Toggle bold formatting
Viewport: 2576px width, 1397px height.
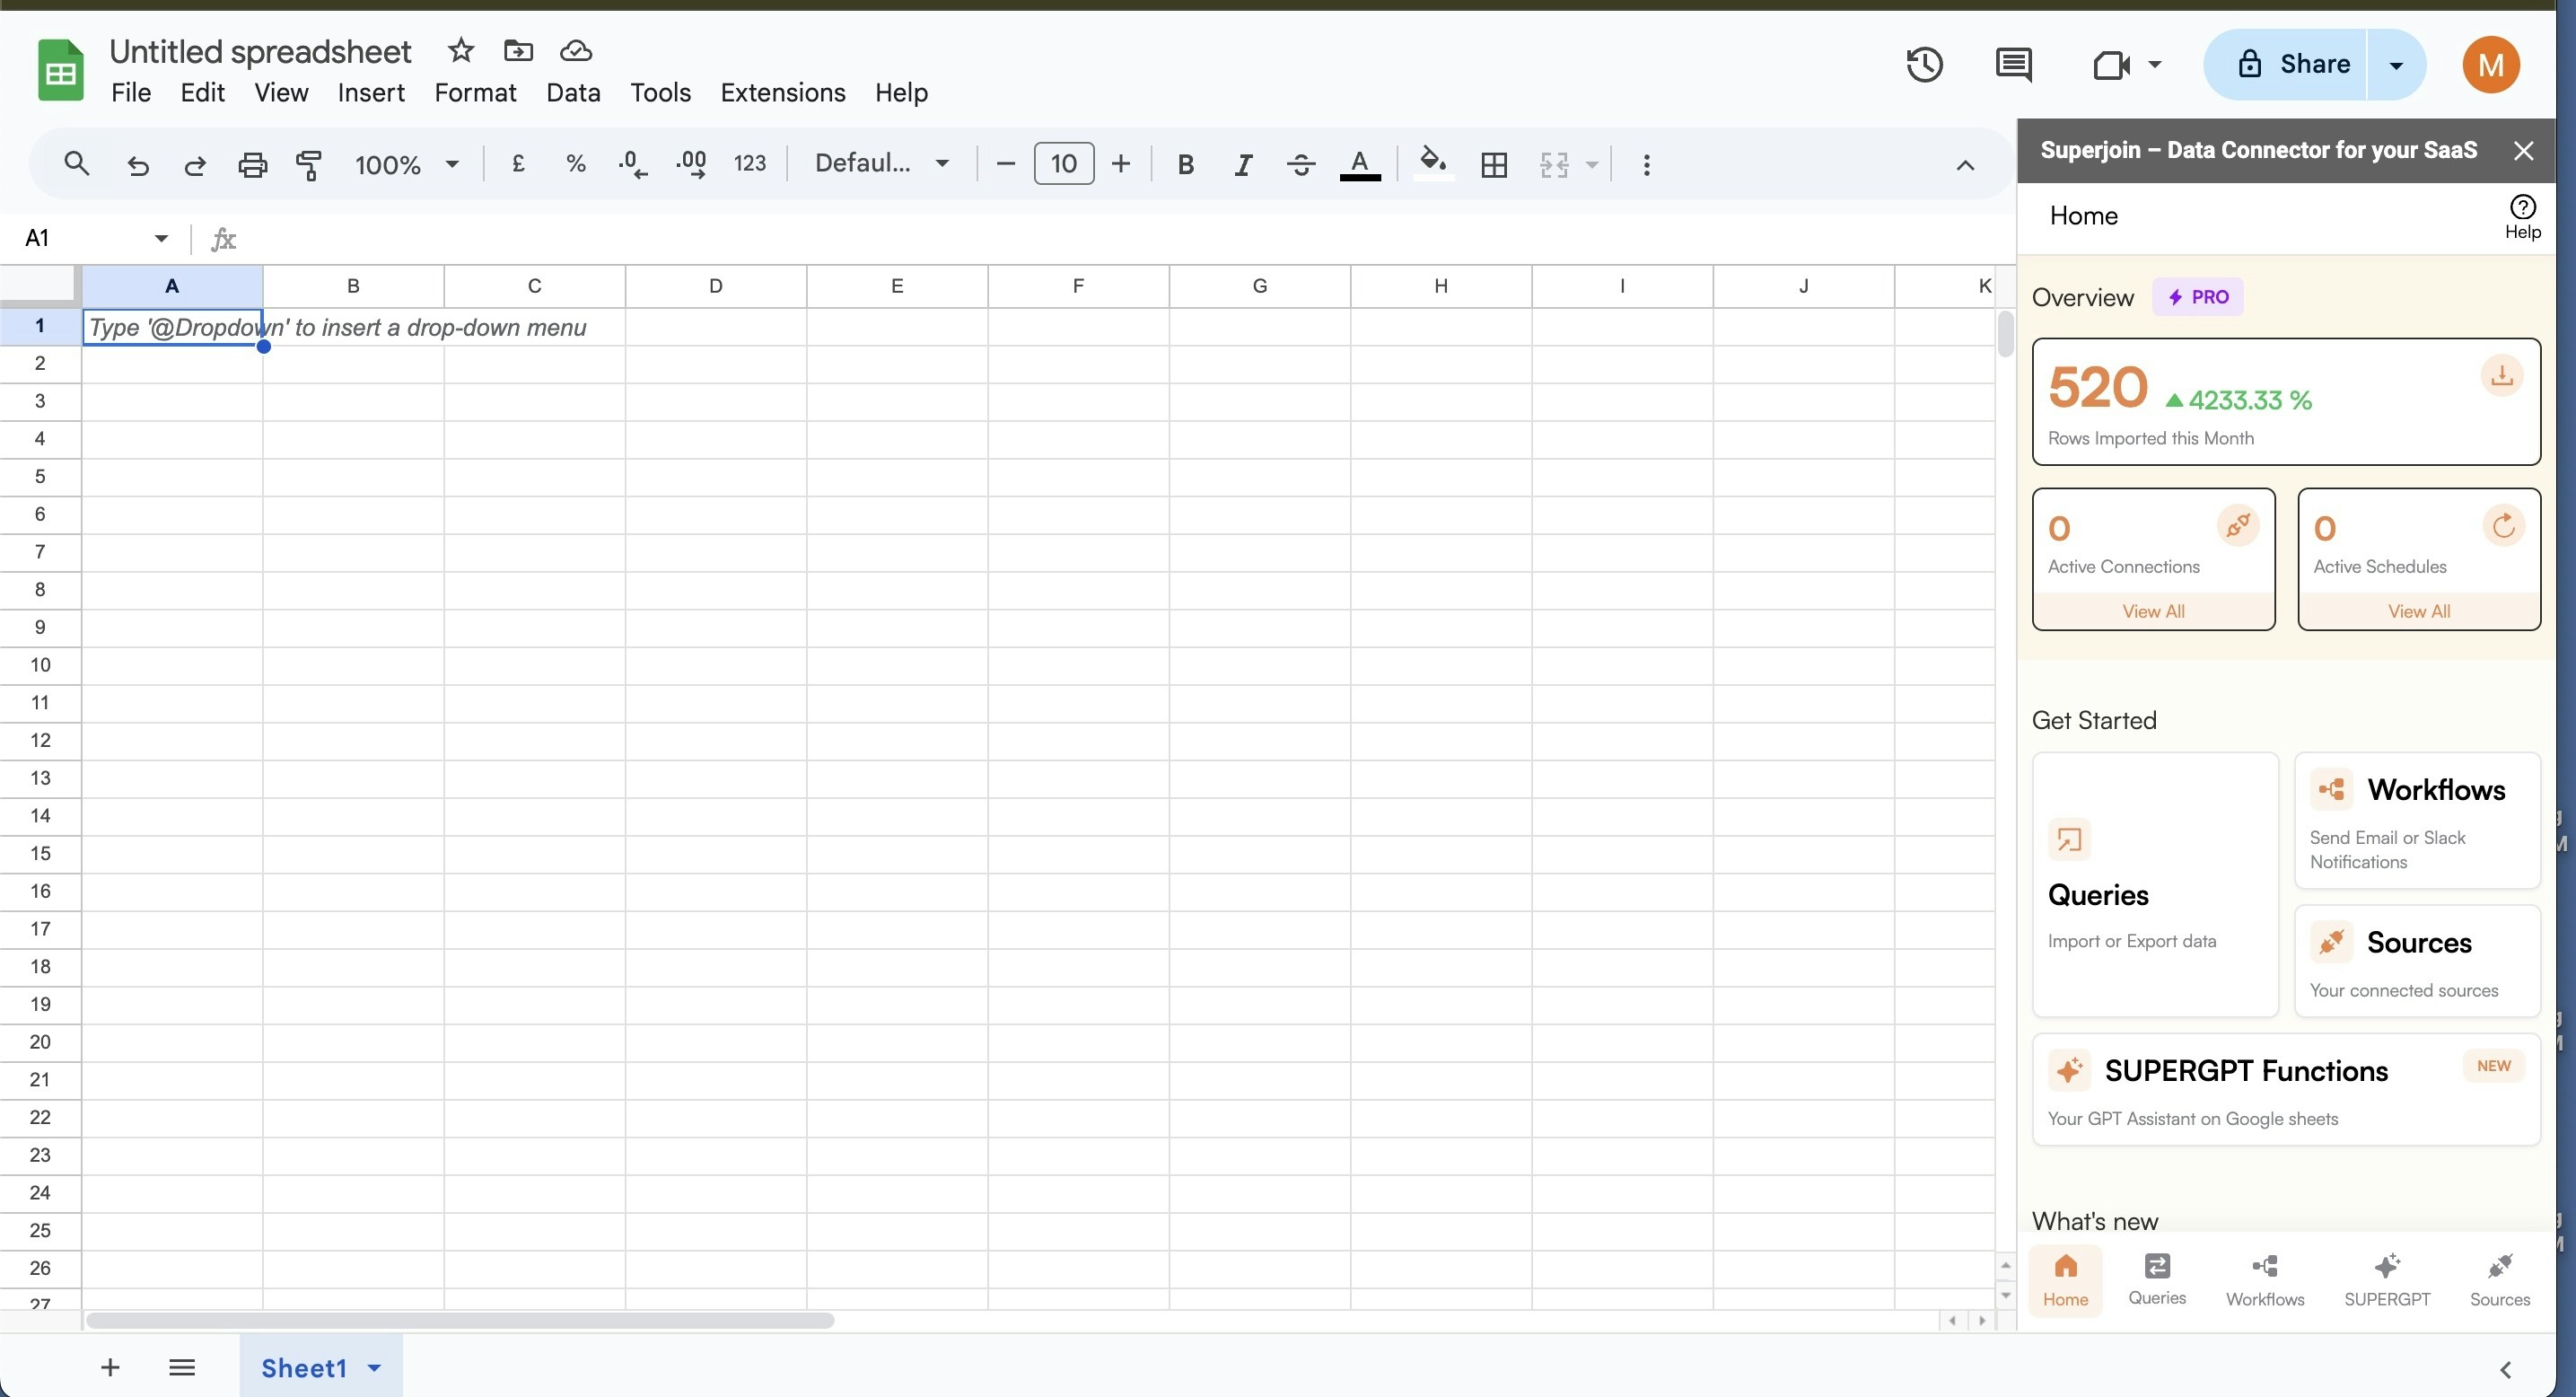(x=1185, y=164)
